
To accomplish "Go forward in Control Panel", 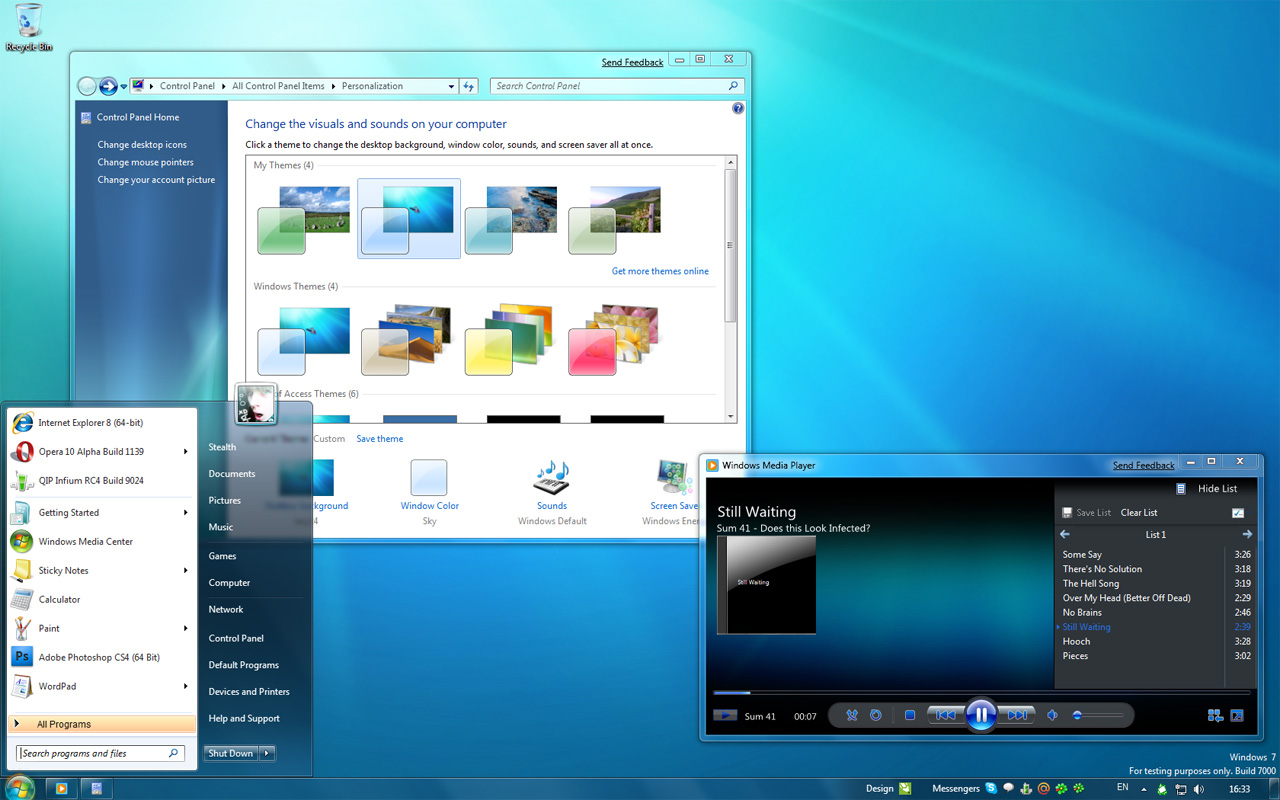I will (x=108, y=86).
